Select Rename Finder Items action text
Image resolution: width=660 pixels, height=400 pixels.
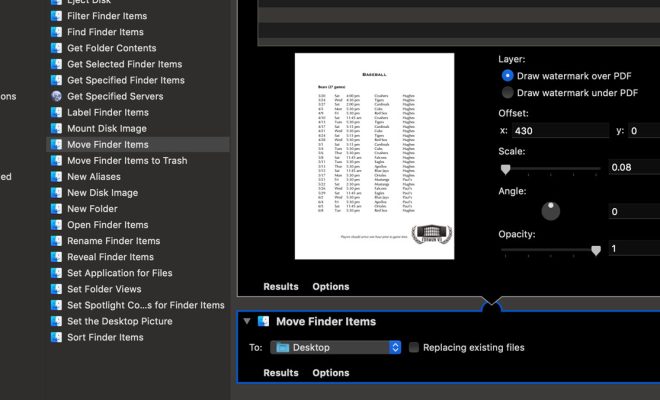coord(114,241)
